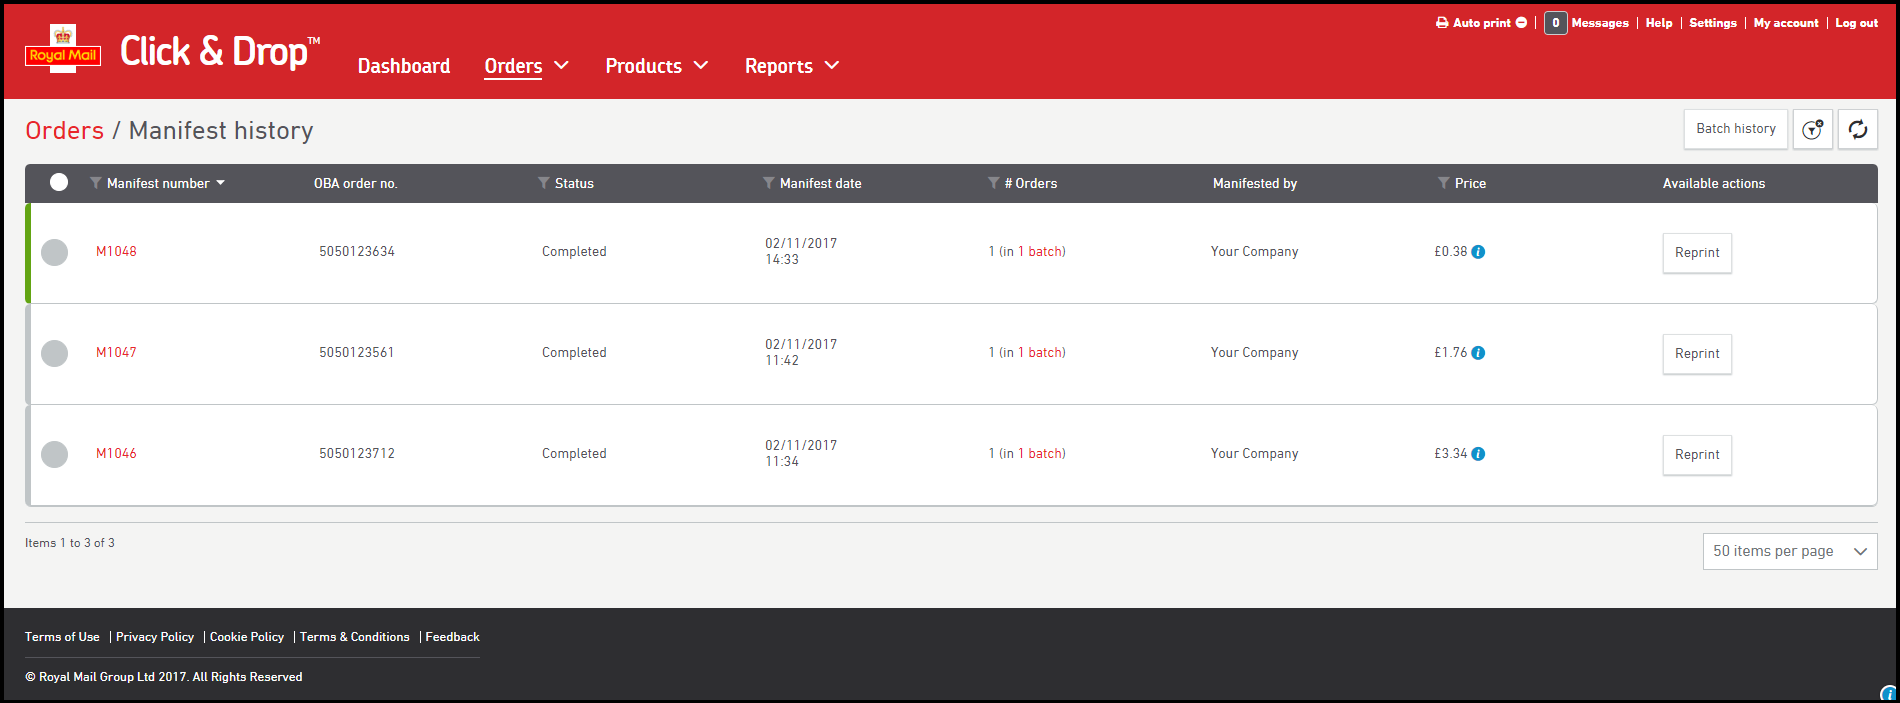The height and width of the screenshot is (703, 1900).
Task: Click Reprint for manifest M1047
Action: [1696, 354]
